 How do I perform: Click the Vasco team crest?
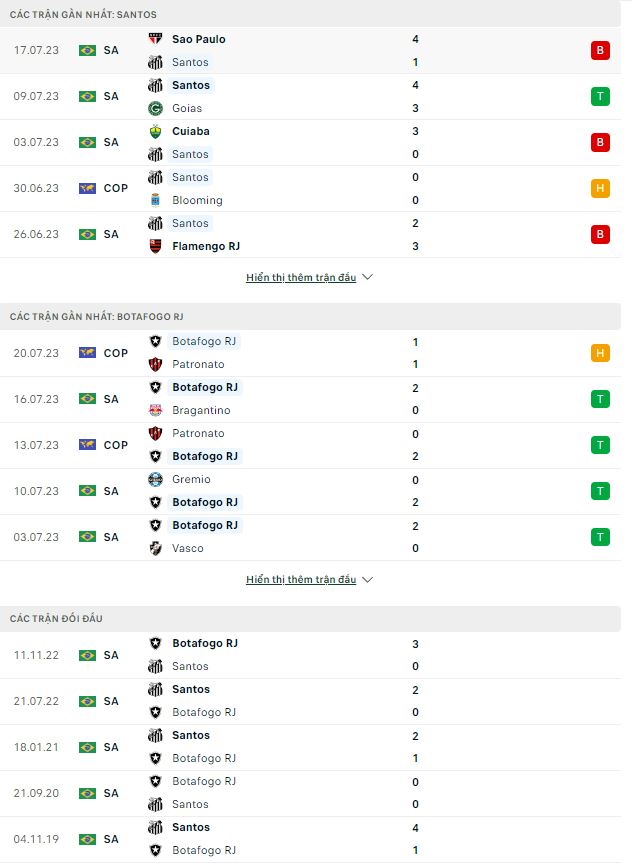[x=155, y=548]
